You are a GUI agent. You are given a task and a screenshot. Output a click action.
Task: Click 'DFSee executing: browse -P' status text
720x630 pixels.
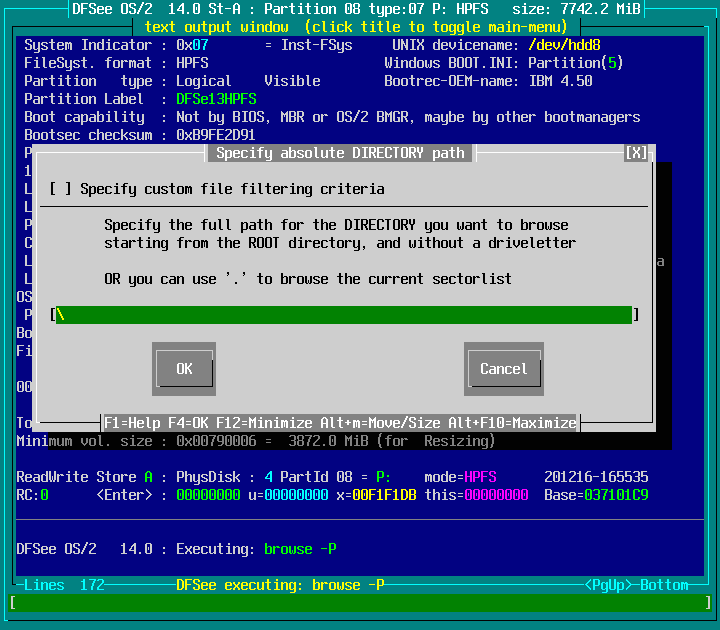[x=280, y=585]
